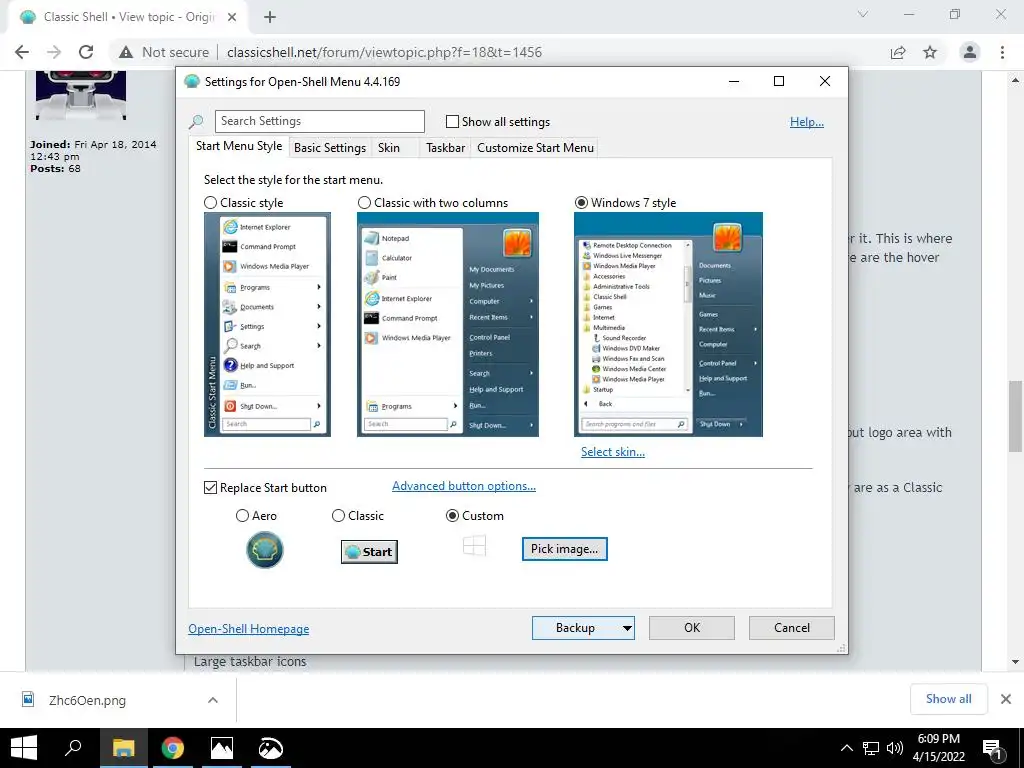This screenshot has width=1024, height=768.
Task: Open the Photos app on taskbar
Action: point(221,748)
